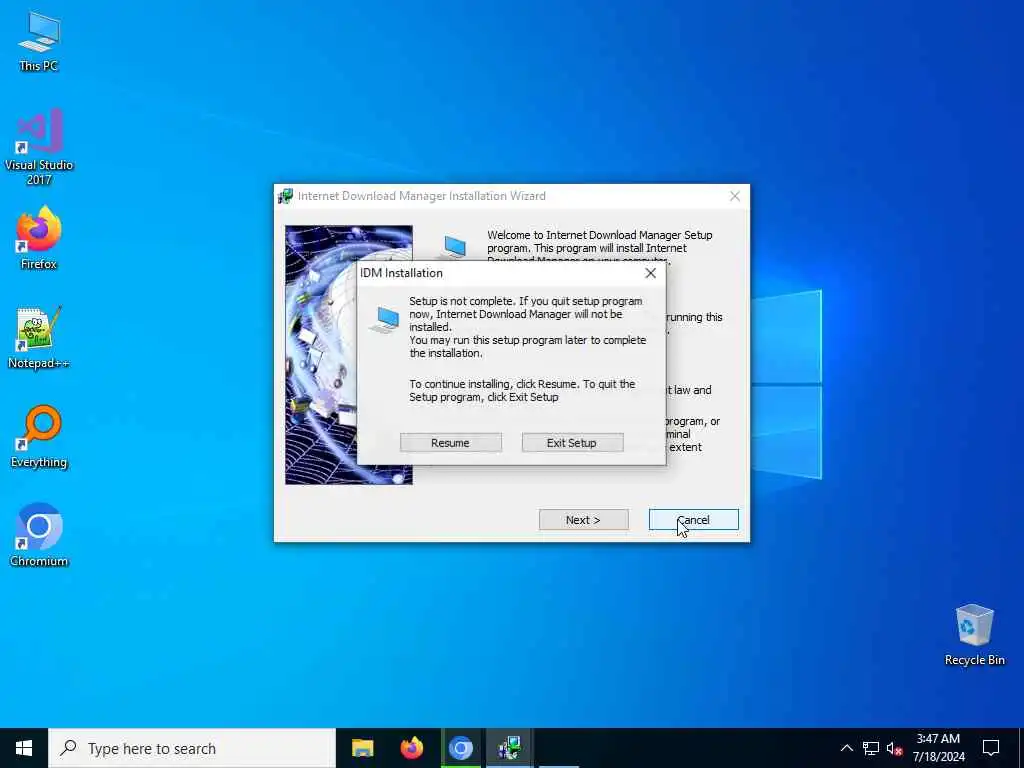This screenshot has width=1024, height=768.
Task: Select Notepad++ desktop shortcut
Action: pos(39,338)
